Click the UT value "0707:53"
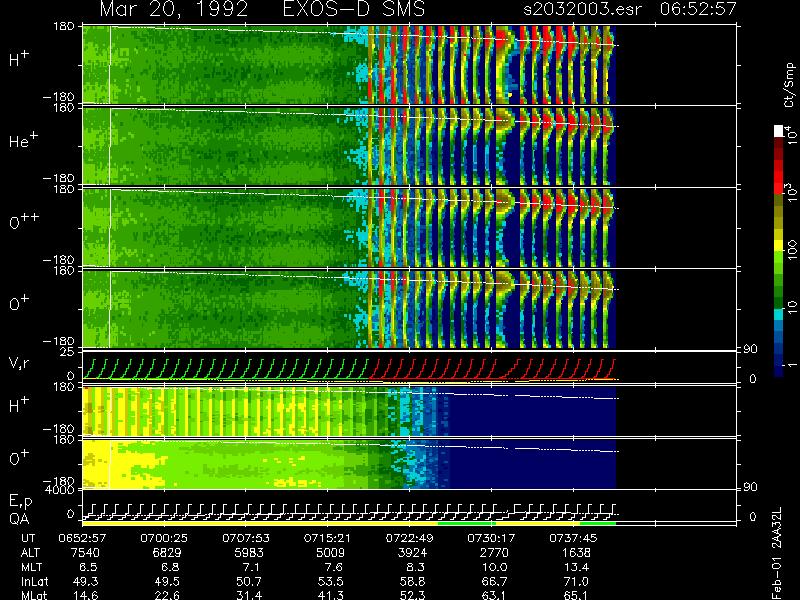Screen dimensions: 800x600 coord(245,538)
